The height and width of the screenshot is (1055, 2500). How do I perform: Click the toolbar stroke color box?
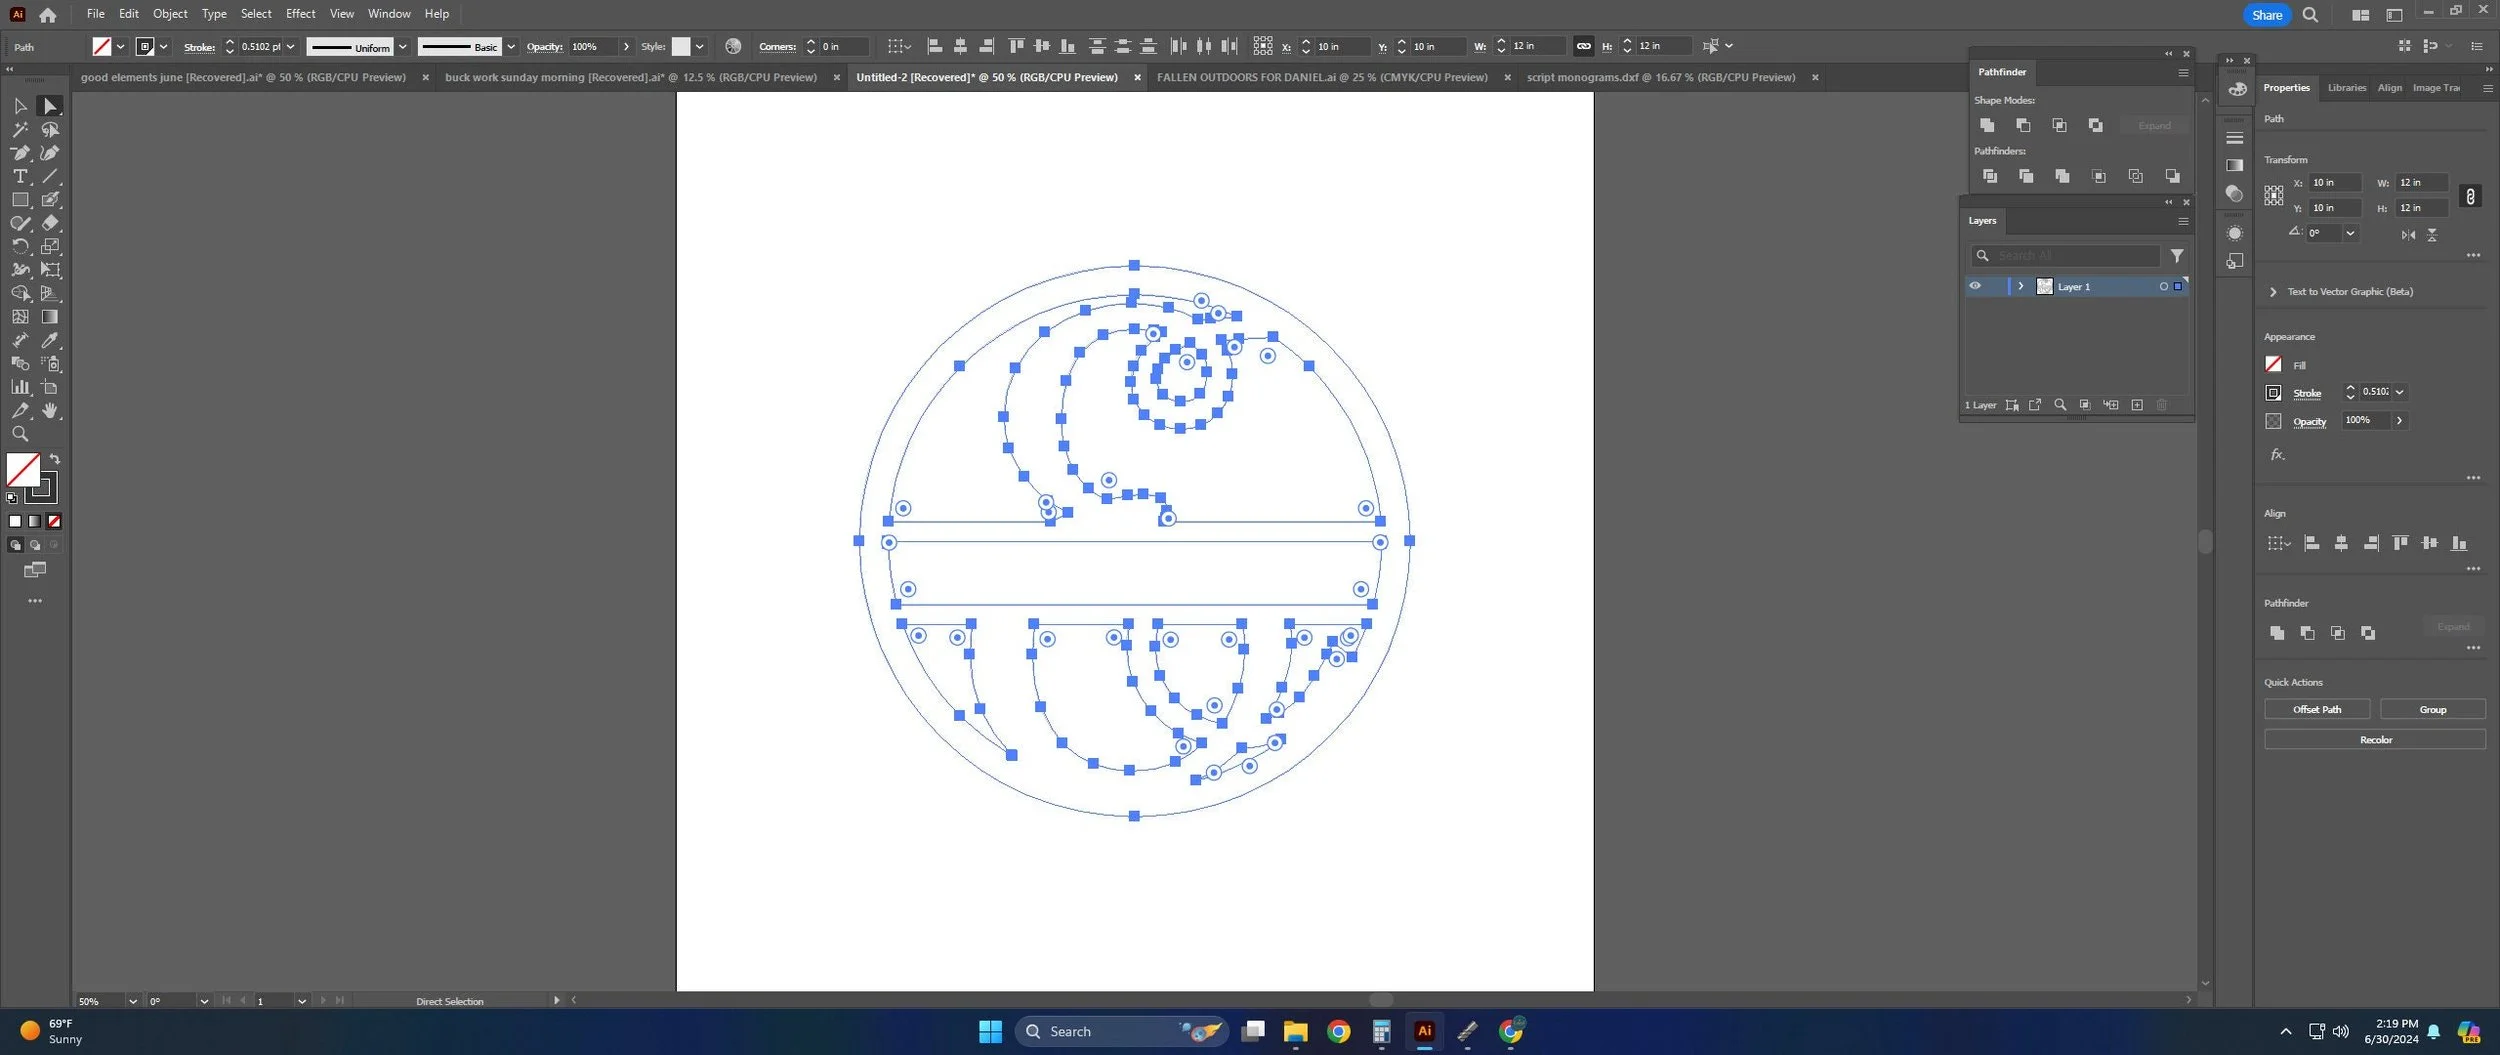pos(43,488)
